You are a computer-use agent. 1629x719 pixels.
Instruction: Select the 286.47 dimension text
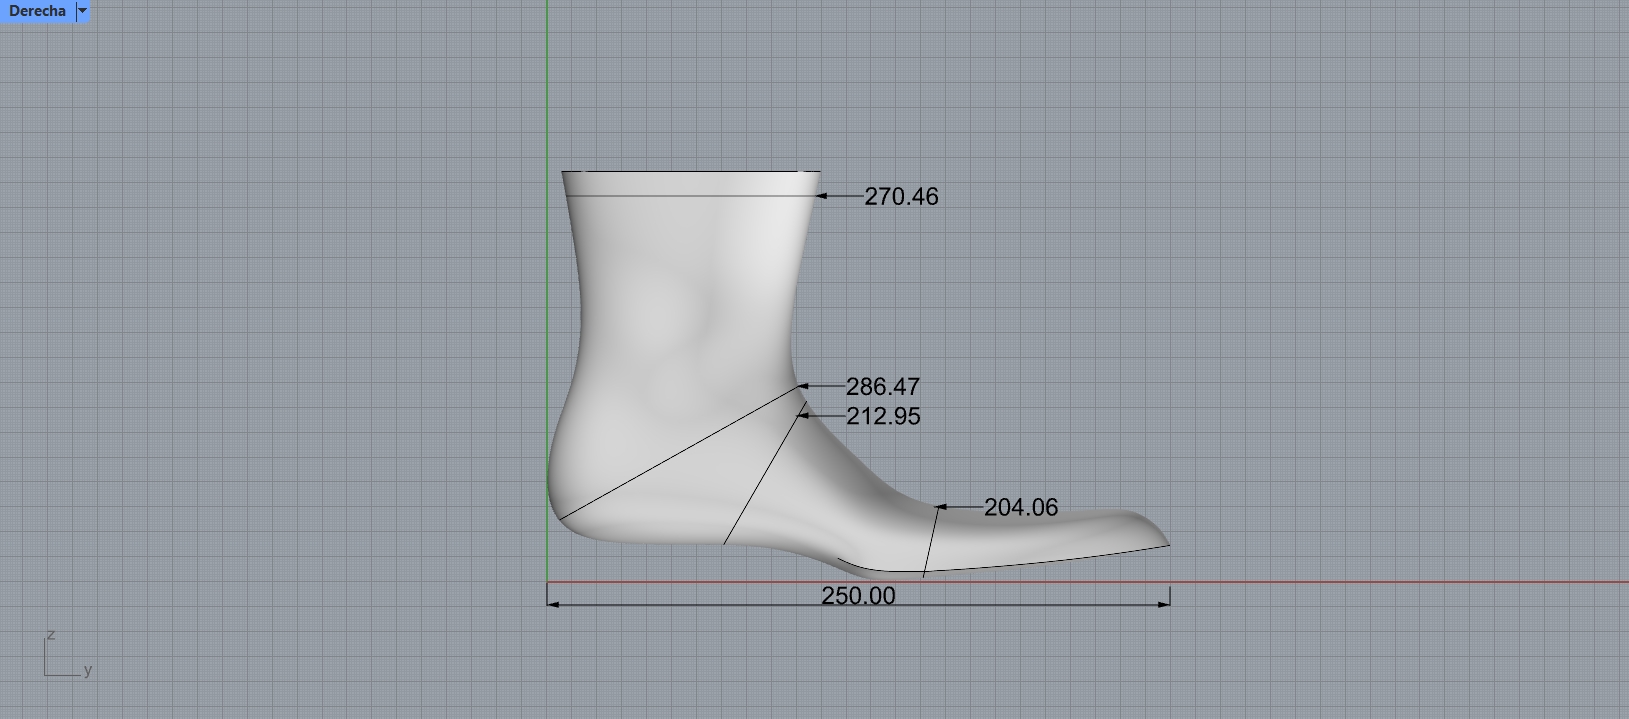point(883,387)
